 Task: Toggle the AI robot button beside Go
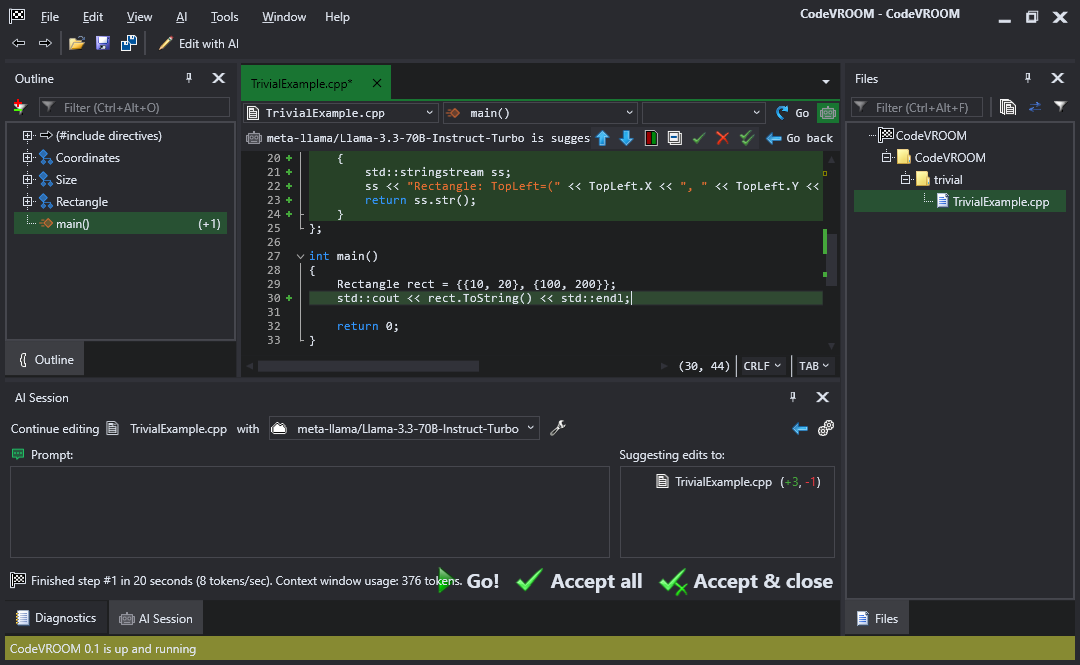pyautogui.click(x=827, y=113)
